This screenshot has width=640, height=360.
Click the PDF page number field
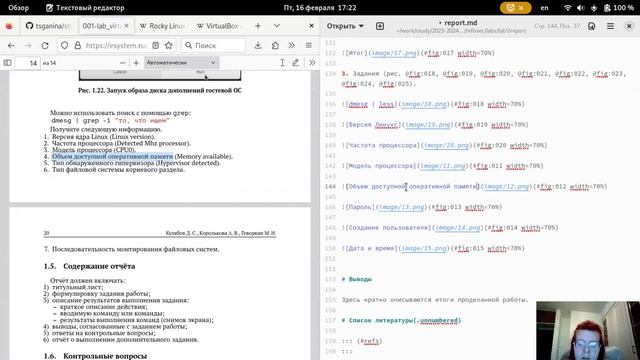coord(28,63)
